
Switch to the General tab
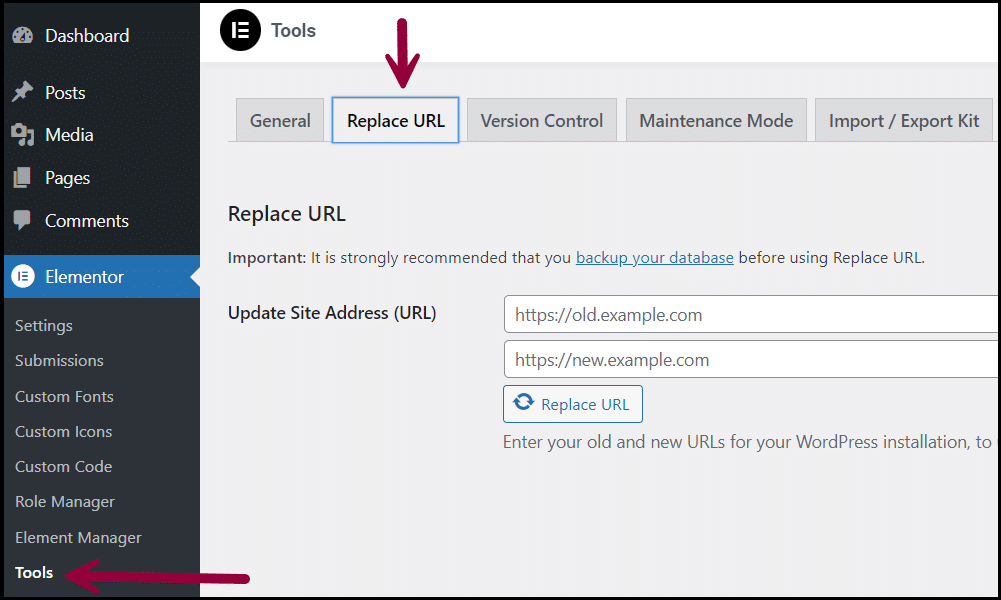tap(280, 119)
